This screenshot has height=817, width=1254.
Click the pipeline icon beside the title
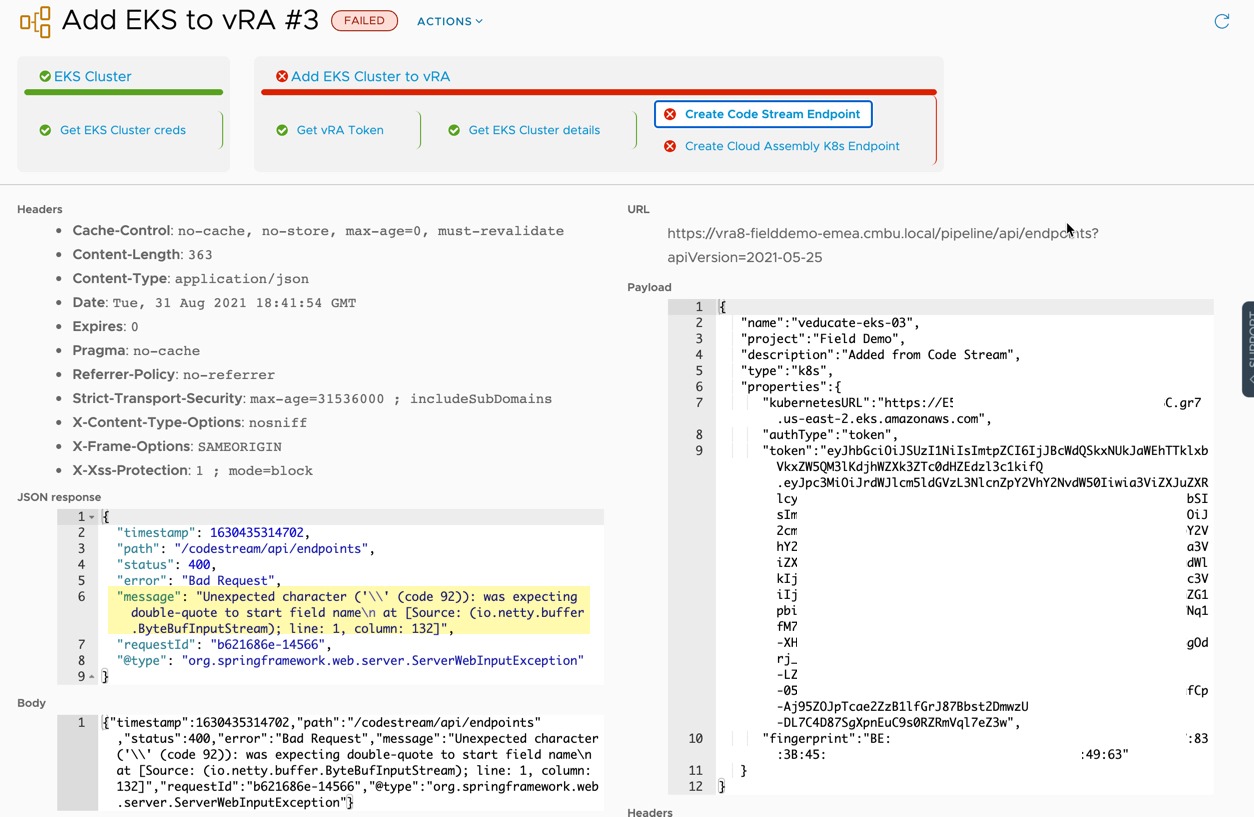point(35,22)
